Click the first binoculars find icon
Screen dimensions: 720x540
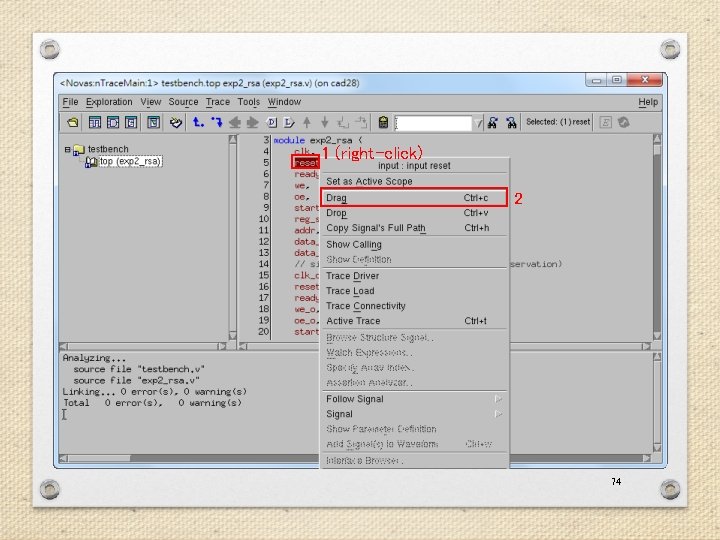tap(493, 123)
